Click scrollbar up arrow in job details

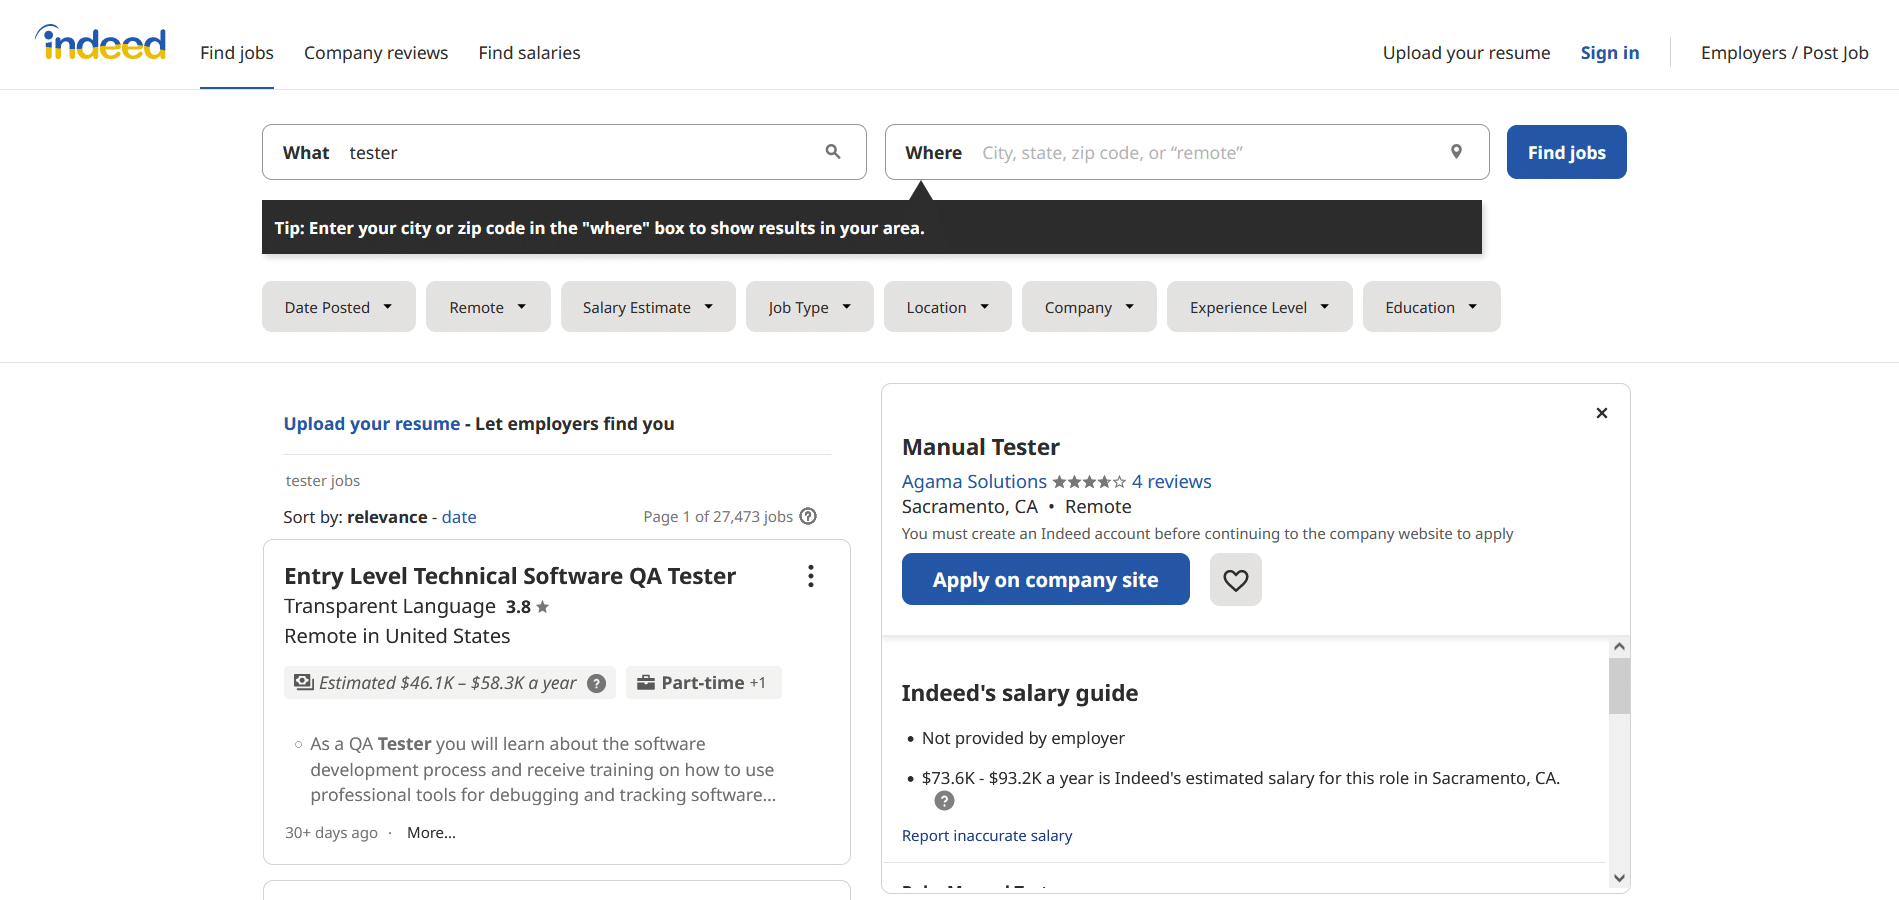pyautogui.click(x=1619, y=647)
